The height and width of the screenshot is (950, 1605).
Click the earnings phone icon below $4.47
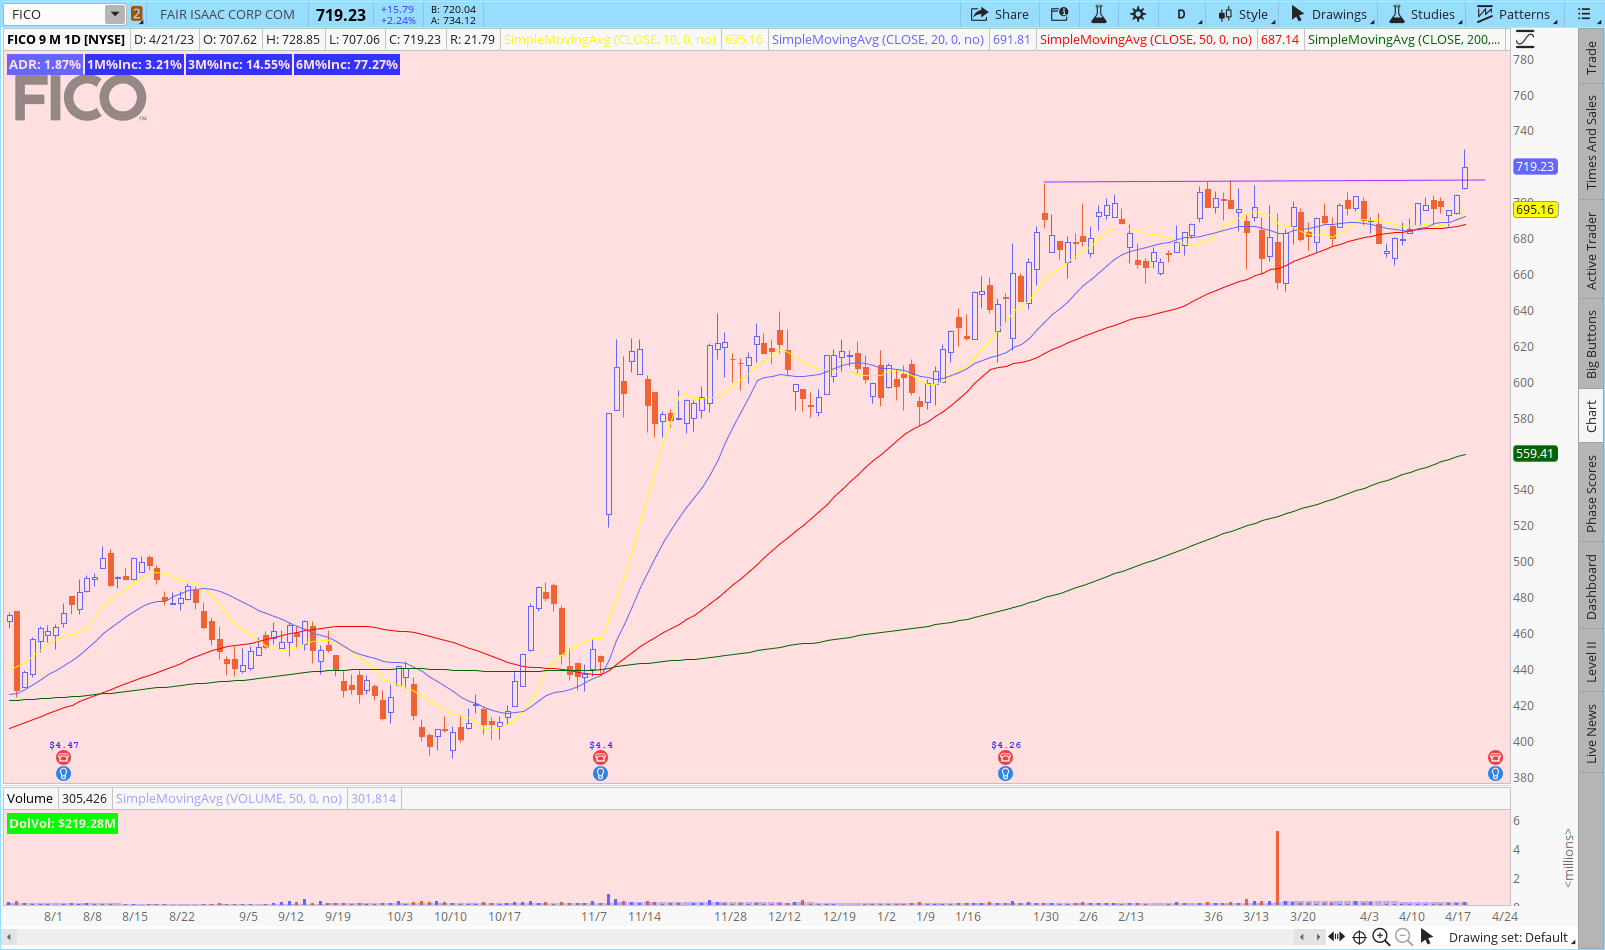tap(64, 758)
